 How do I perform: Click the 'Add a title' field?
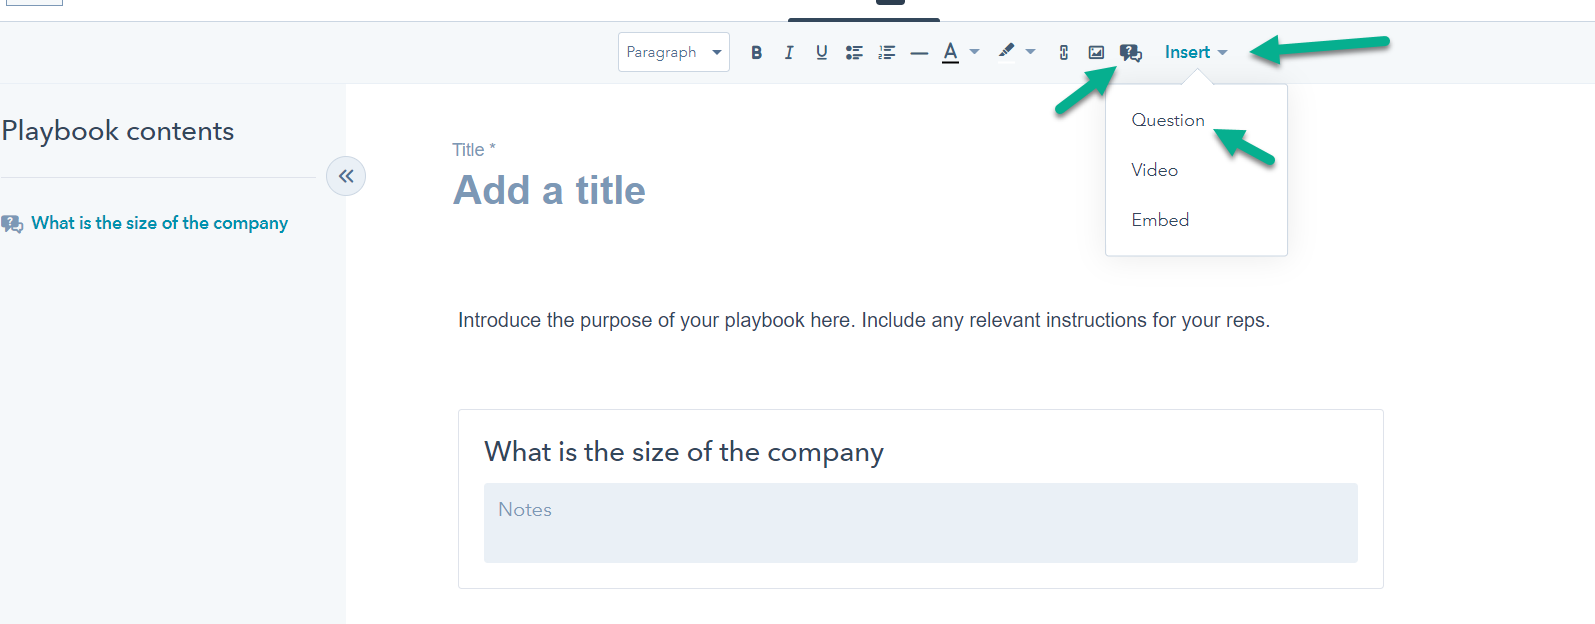click(550, 190)
